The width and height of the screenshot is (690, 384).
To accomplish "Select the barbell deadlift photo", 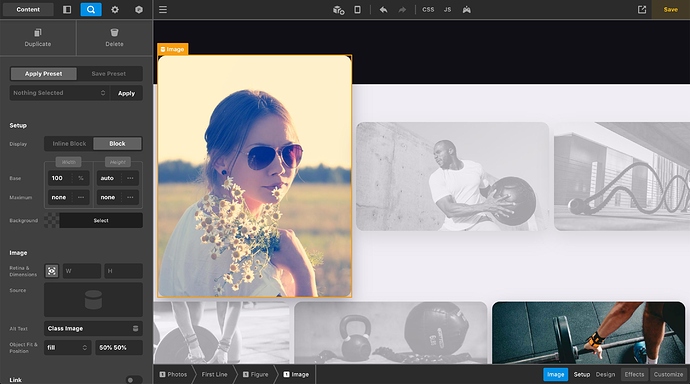I will point(589,333).
